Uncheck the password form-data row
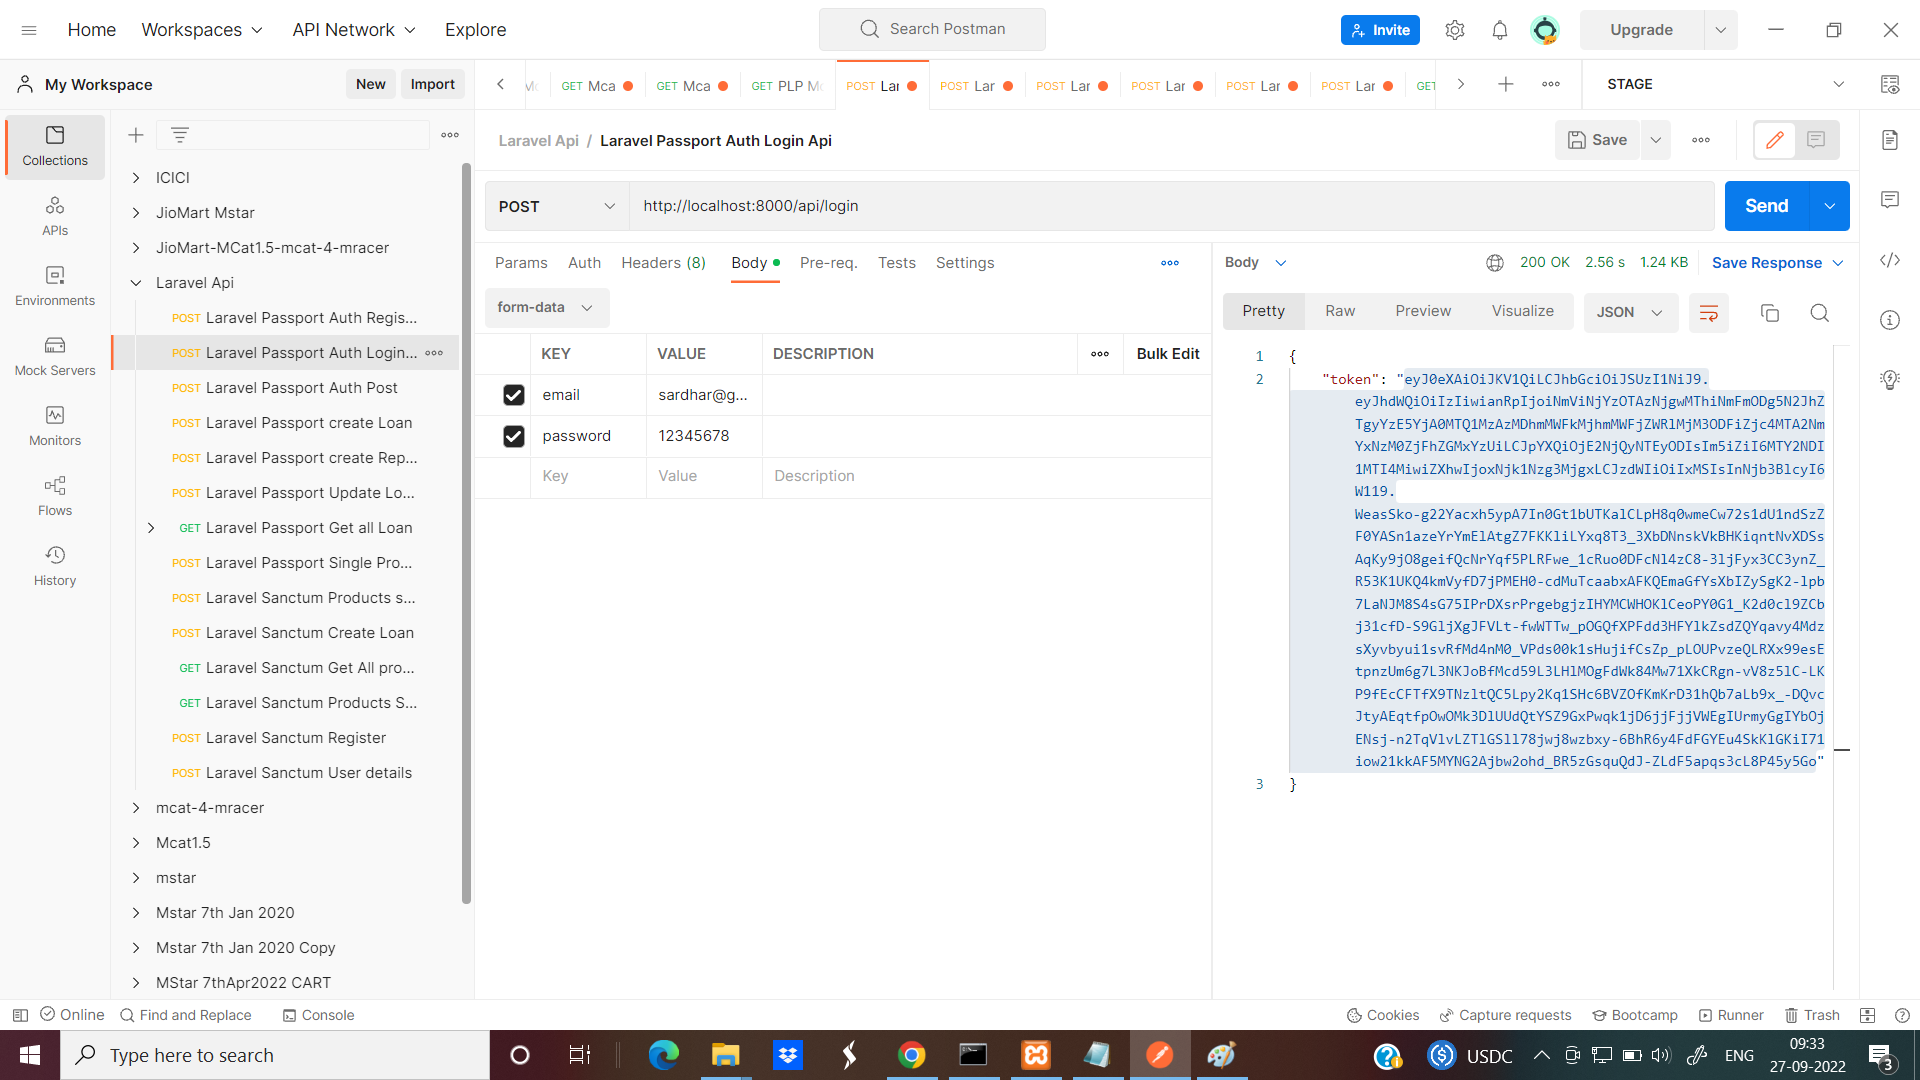The height and width of the screenshot is (1080, 1920). coord(513,436)
